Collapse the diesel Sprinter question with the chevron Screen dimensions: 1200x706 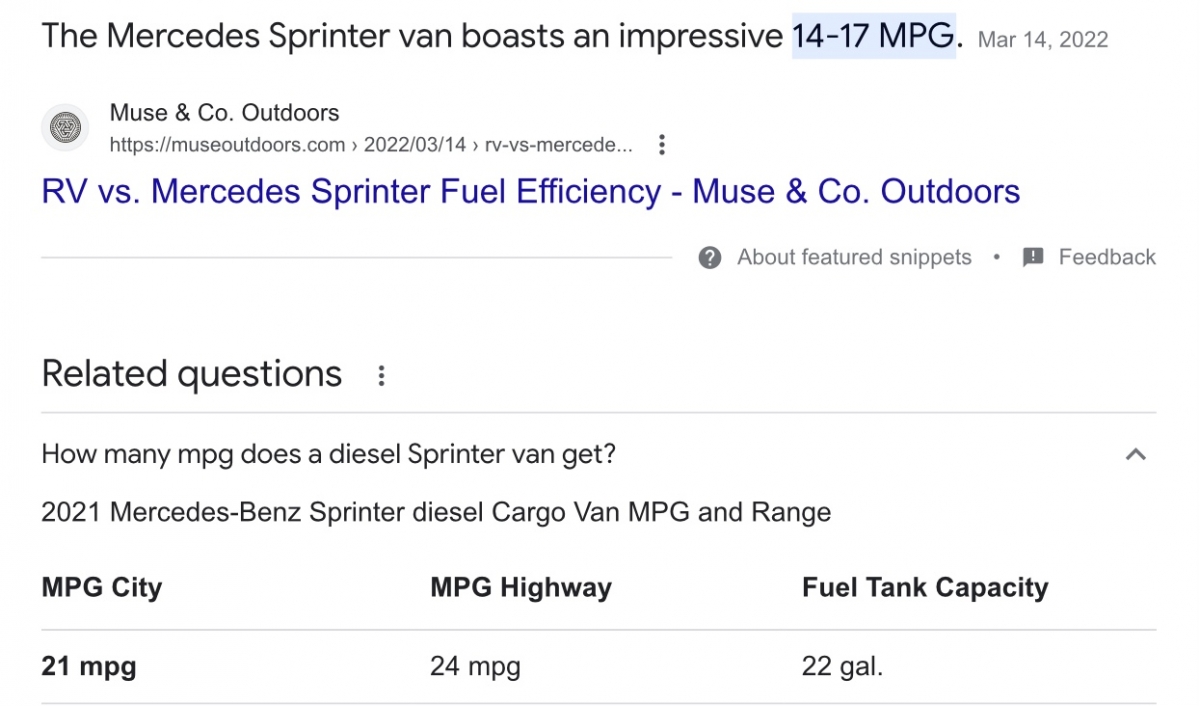pos(1134,455)
